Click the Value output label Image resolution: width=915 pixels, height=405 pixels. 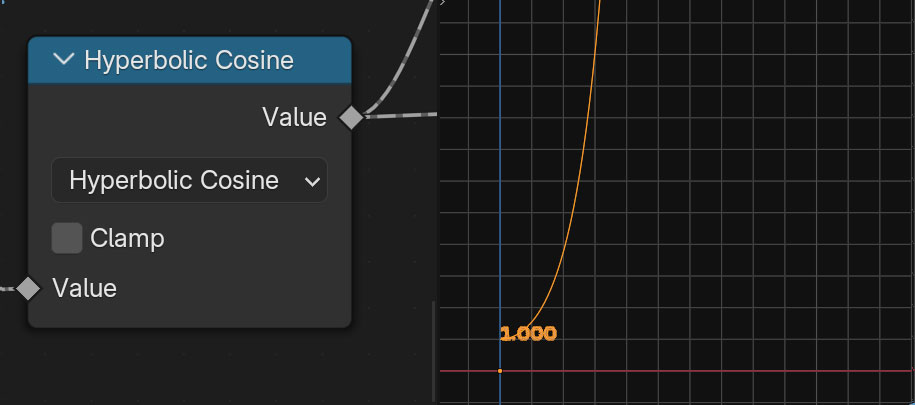click(x=294, y=117)
